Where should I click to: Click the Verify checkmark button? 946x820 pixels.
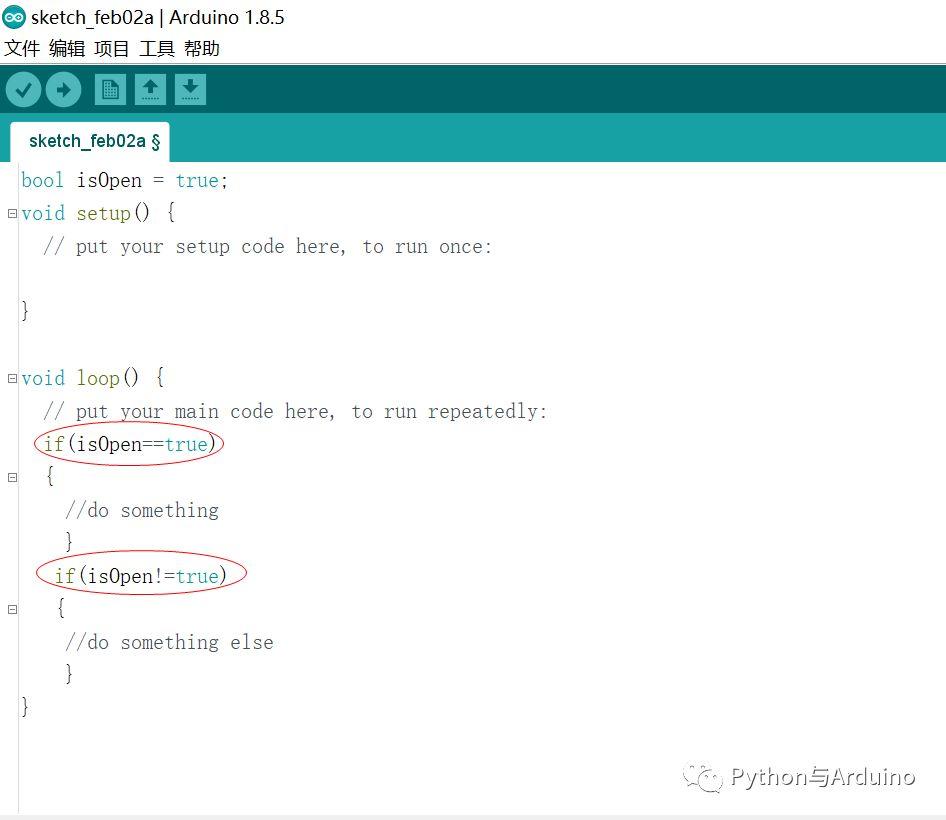tap(24, 90)
